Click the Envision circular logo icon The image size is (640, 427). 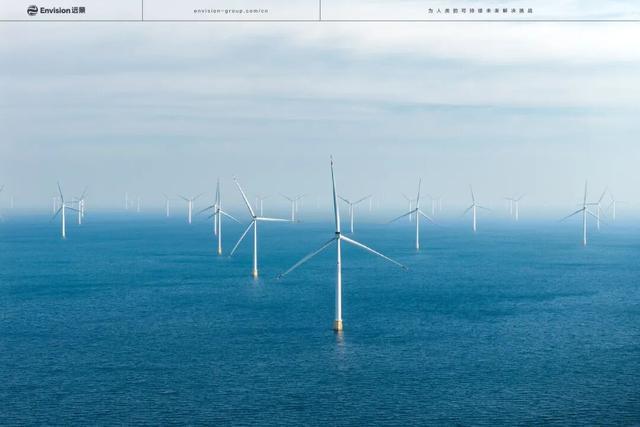point(32,10)
